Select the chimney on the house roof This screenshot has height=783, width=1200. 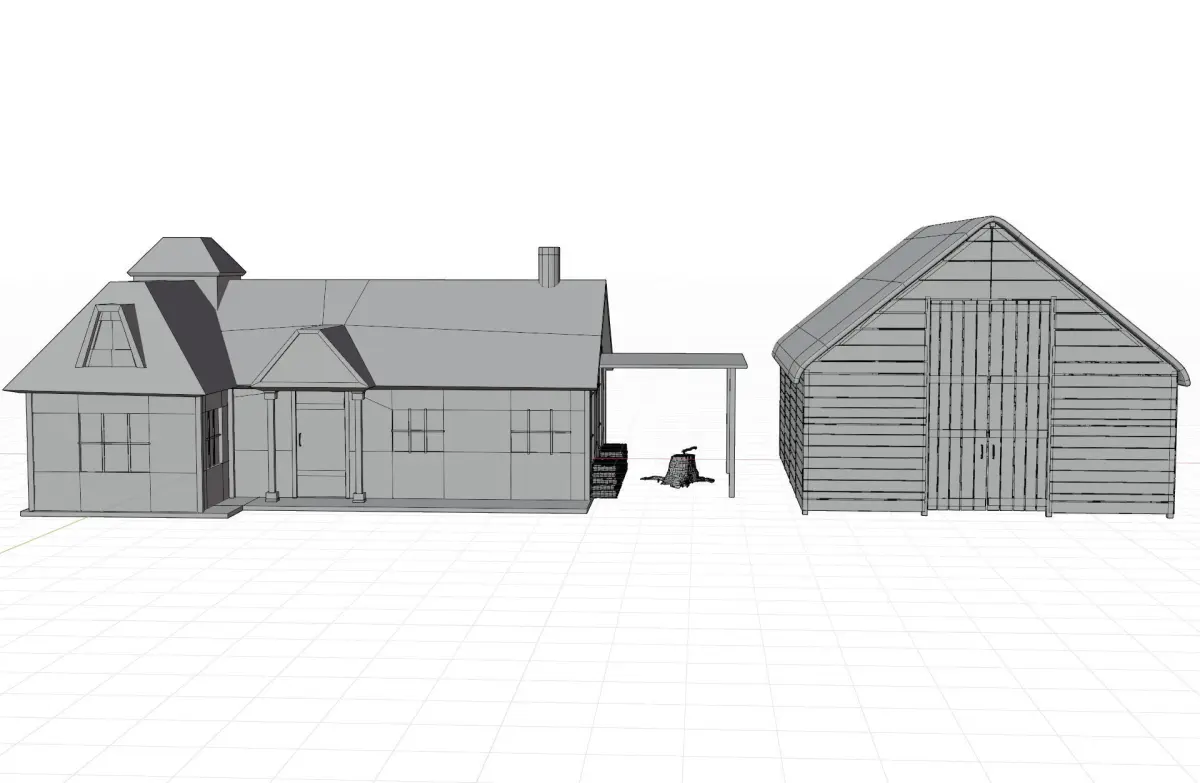point(548,267)
